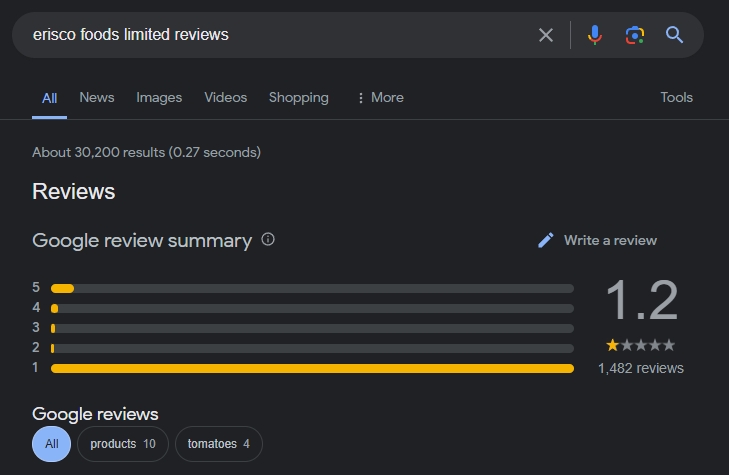
Task: Start voice search with the microphone icon
Action: point(595,35)
